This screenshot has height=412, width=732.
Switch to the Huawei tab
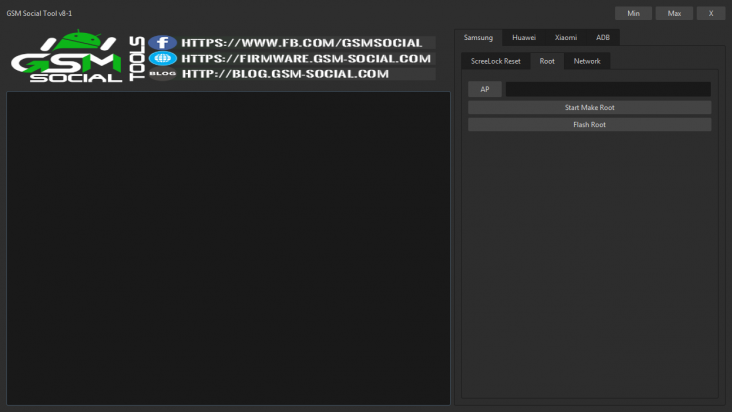[x=524, y=37]
